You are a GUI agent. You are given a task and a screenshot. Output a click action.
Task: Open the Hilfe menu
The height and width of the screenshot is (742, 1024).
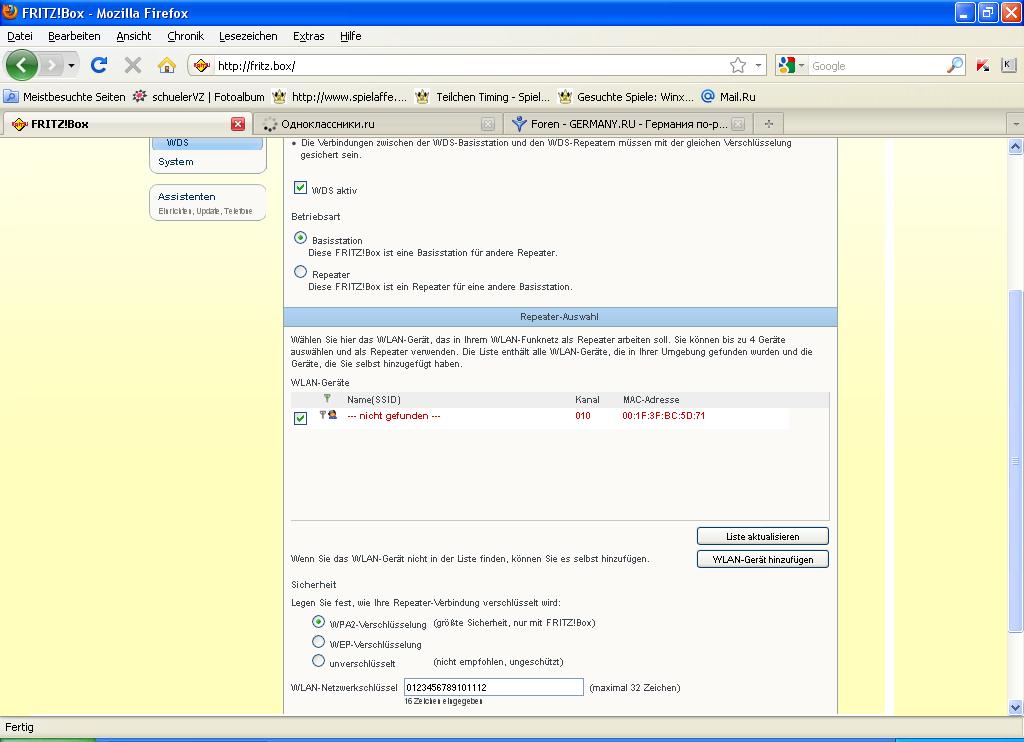(x=350, y=36)
